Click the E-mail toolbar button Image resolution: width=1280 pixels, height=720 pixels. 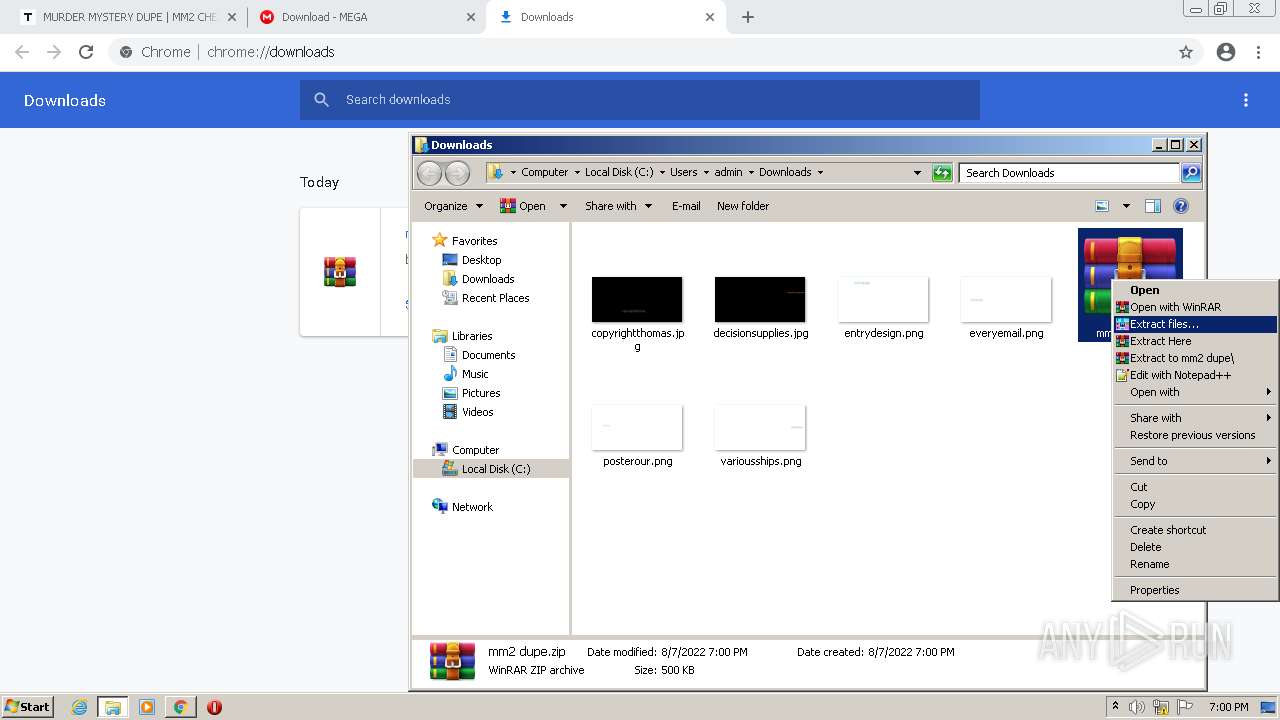click(686, 206)
